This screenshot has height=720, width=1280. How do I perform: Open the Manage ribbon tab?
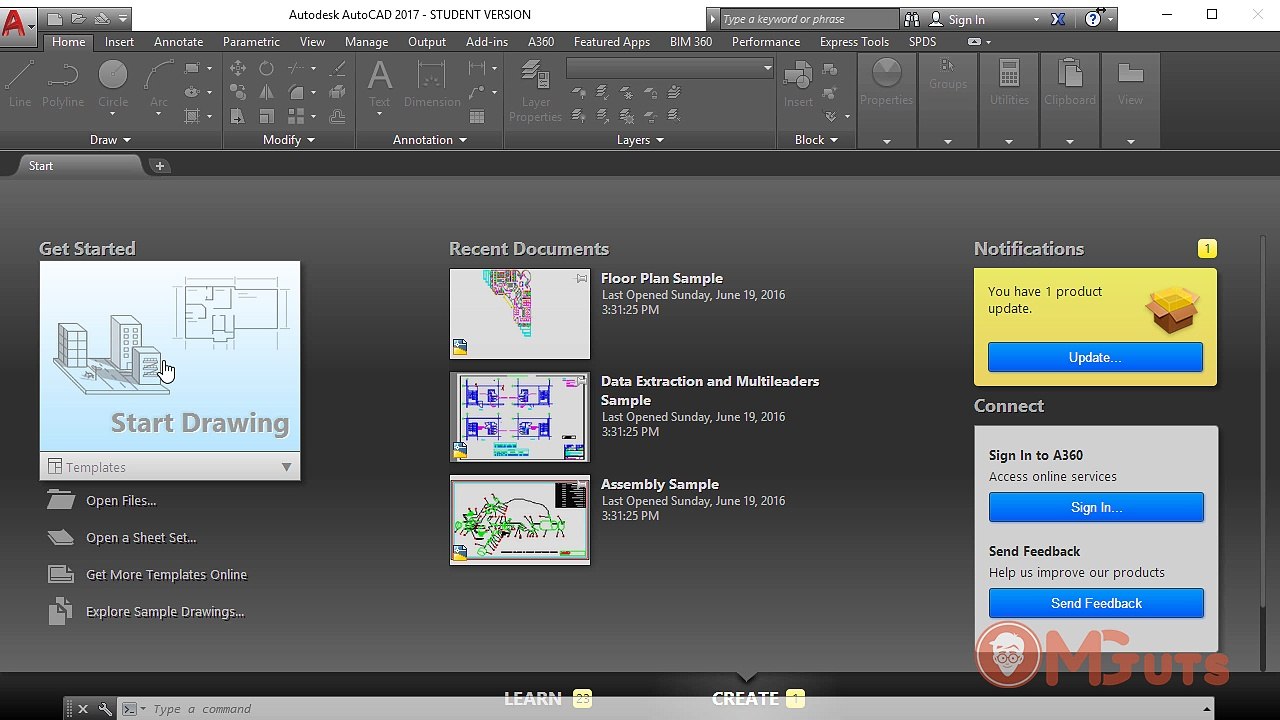pos(366,42)
